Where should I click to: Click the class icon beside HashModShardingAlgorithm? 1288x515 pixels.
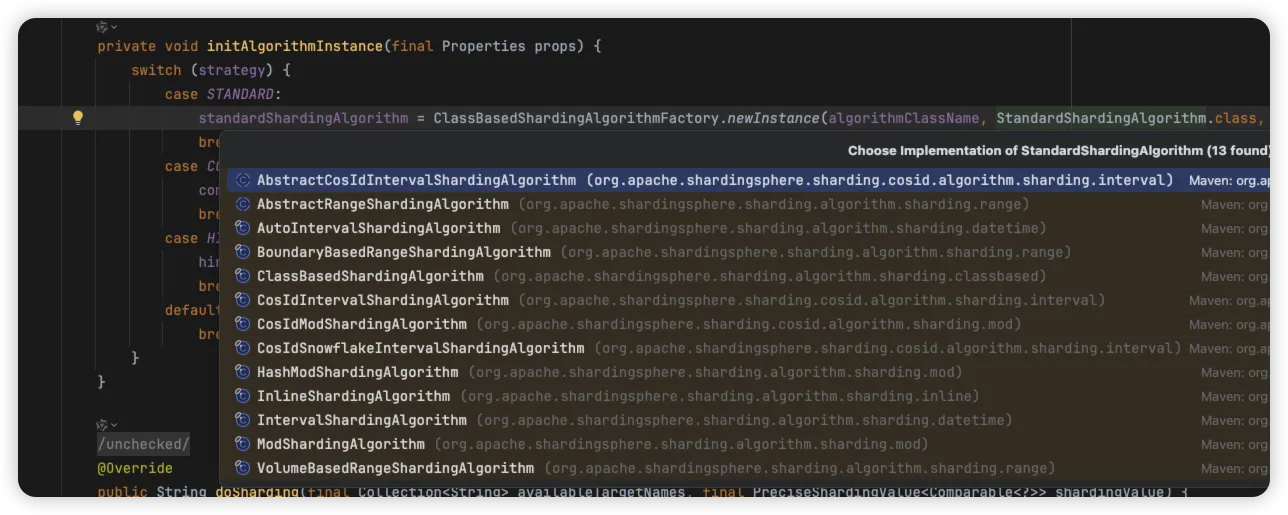click(x=242, y=372)
